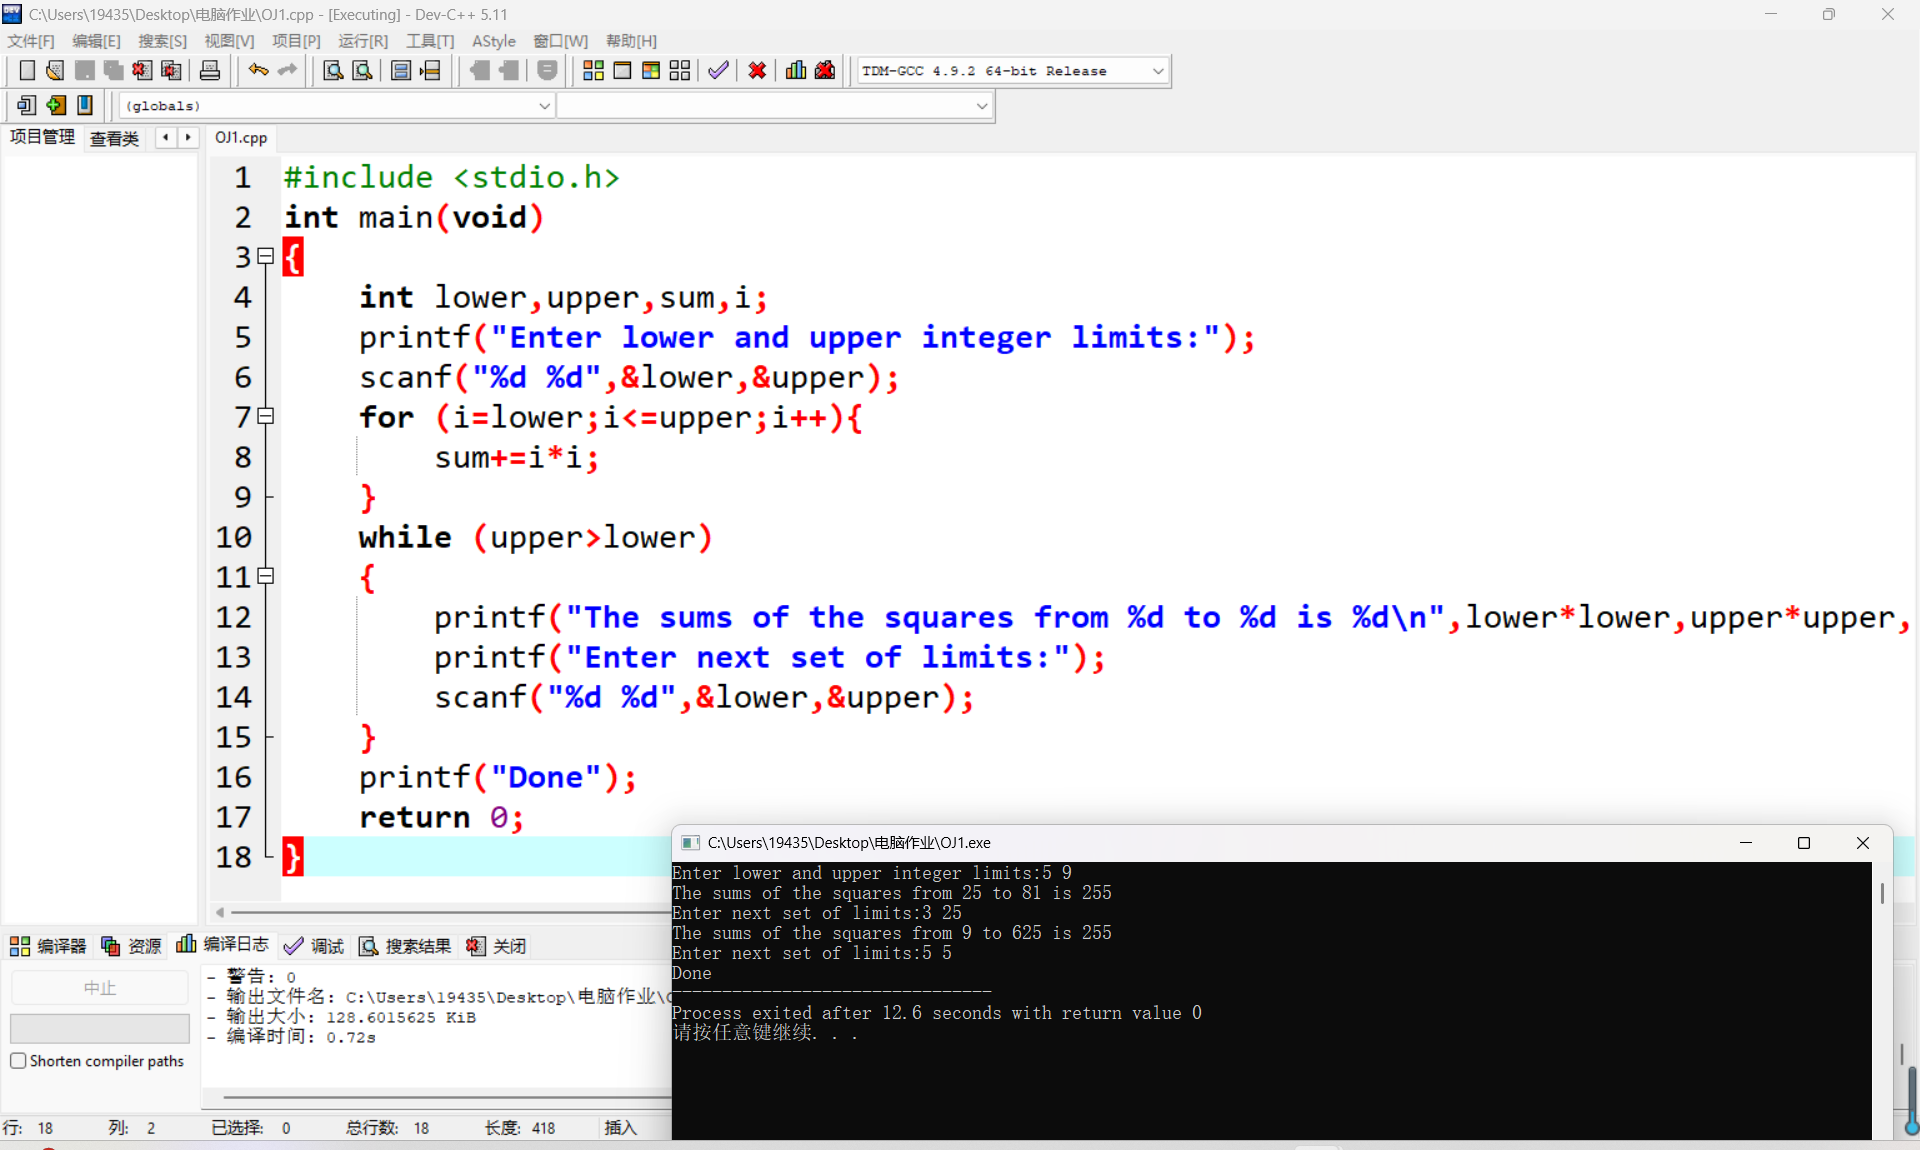The image size is (1920, 1150).
Task: Enable Shorten compiler paths checkbox
Action: point(18,1061)
